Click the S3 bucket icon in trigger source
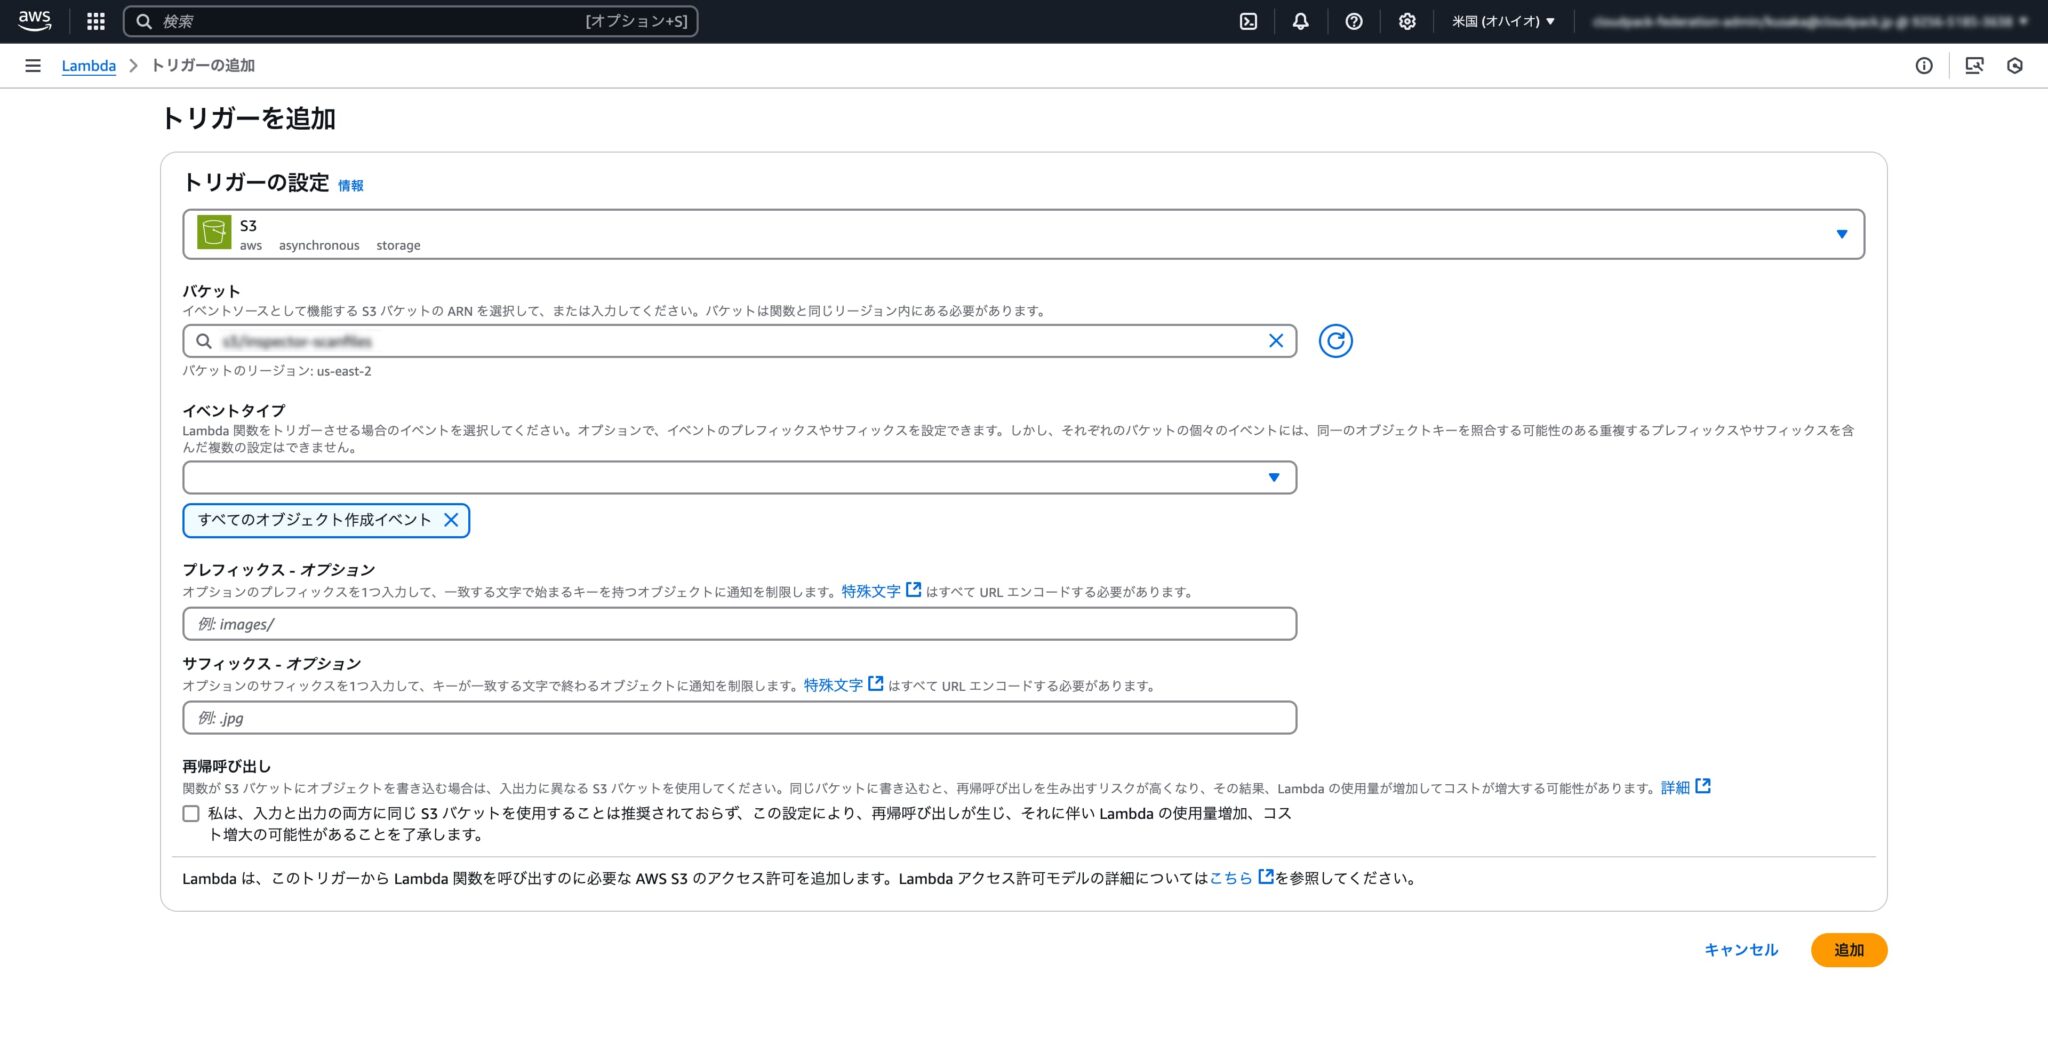The height and width of the screenshot is (1043, 2048). coord(213,234)
